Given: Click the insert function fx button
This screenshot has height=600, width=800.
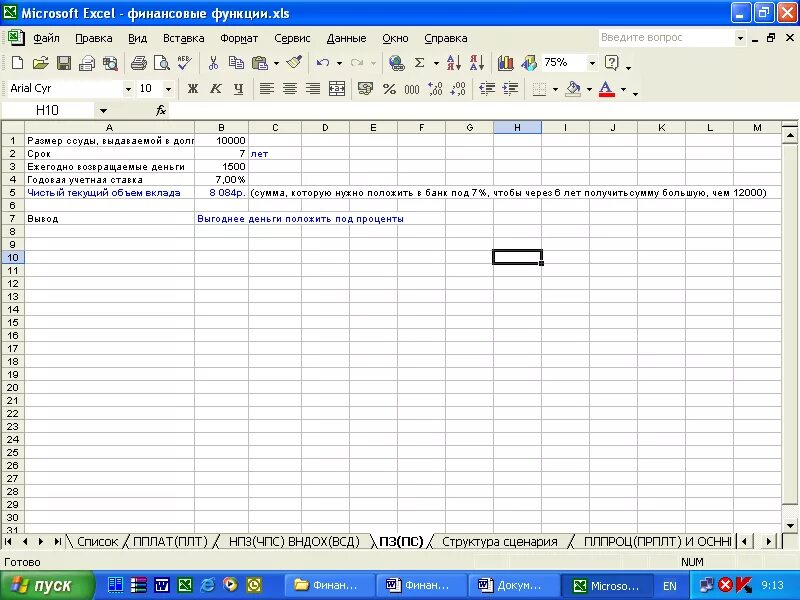Looking at the screenshot, I should pos(161,110).
